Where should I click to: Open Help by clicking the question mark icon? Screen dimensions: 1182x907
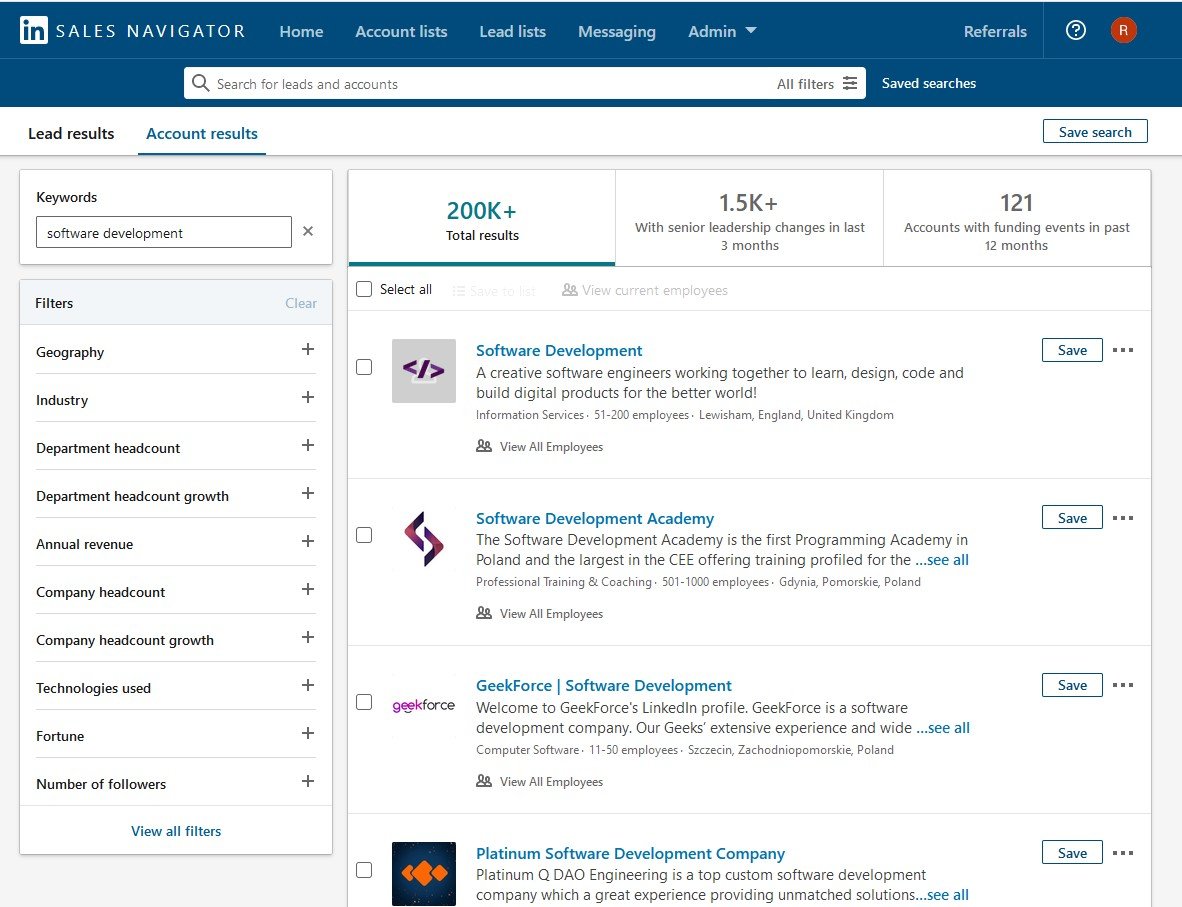pyautogui.click(x=1075, y=30)
